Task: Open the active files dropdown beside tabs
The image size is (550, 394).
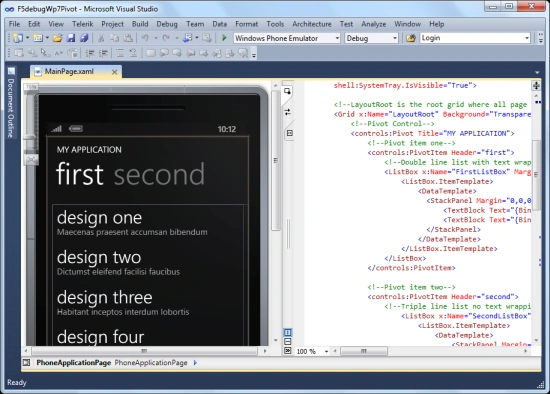Action: 537,72
